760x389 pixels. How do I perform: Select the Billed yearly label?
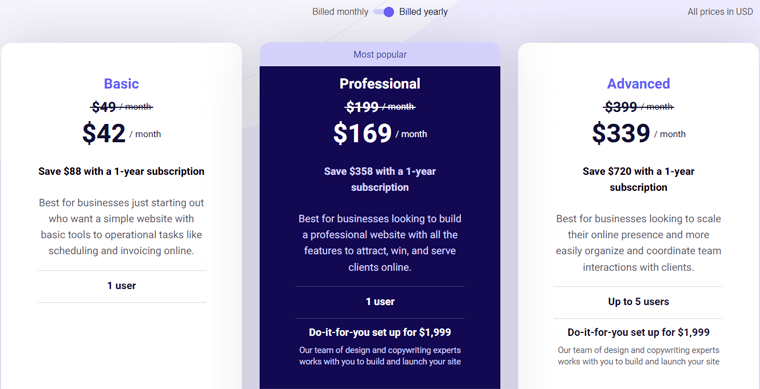point(423,12)
